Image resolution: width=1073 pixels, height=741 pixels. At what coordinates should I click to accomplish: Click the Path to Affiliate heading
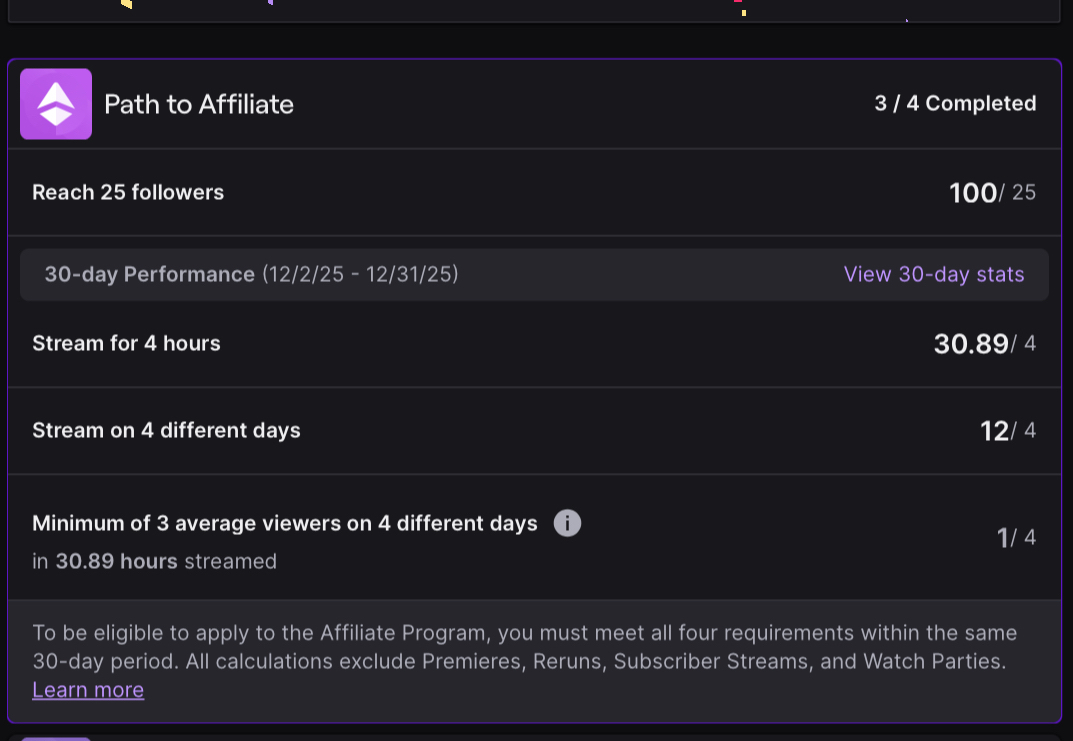pyautogui.click(x=199, y=104)
